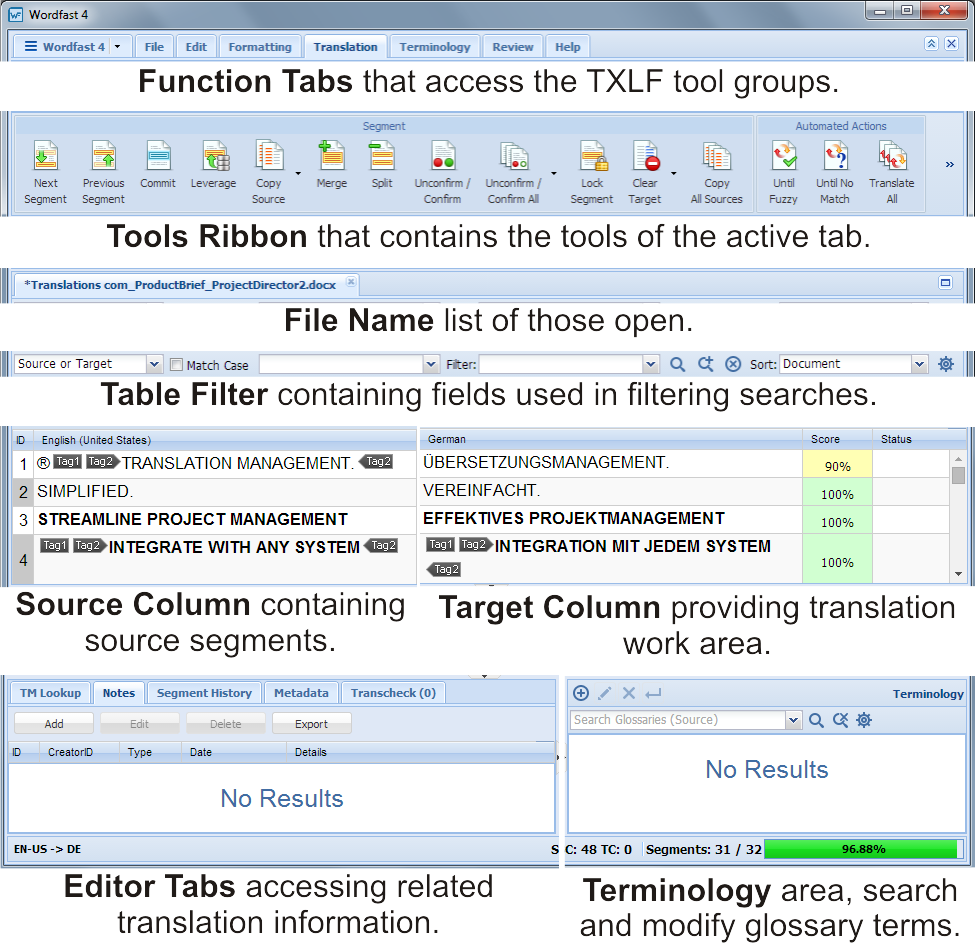Viewport: 975px width, 943px height.
Task: Run the Leverage tool
Action: [x=213, y=165]
